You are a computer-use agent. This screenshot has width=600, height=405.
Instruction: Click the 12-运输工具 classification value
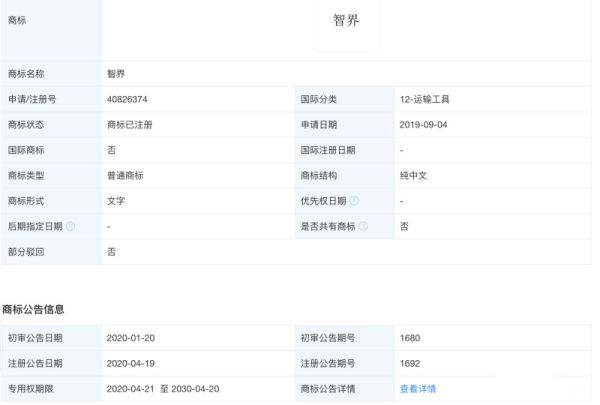[427, 100]
